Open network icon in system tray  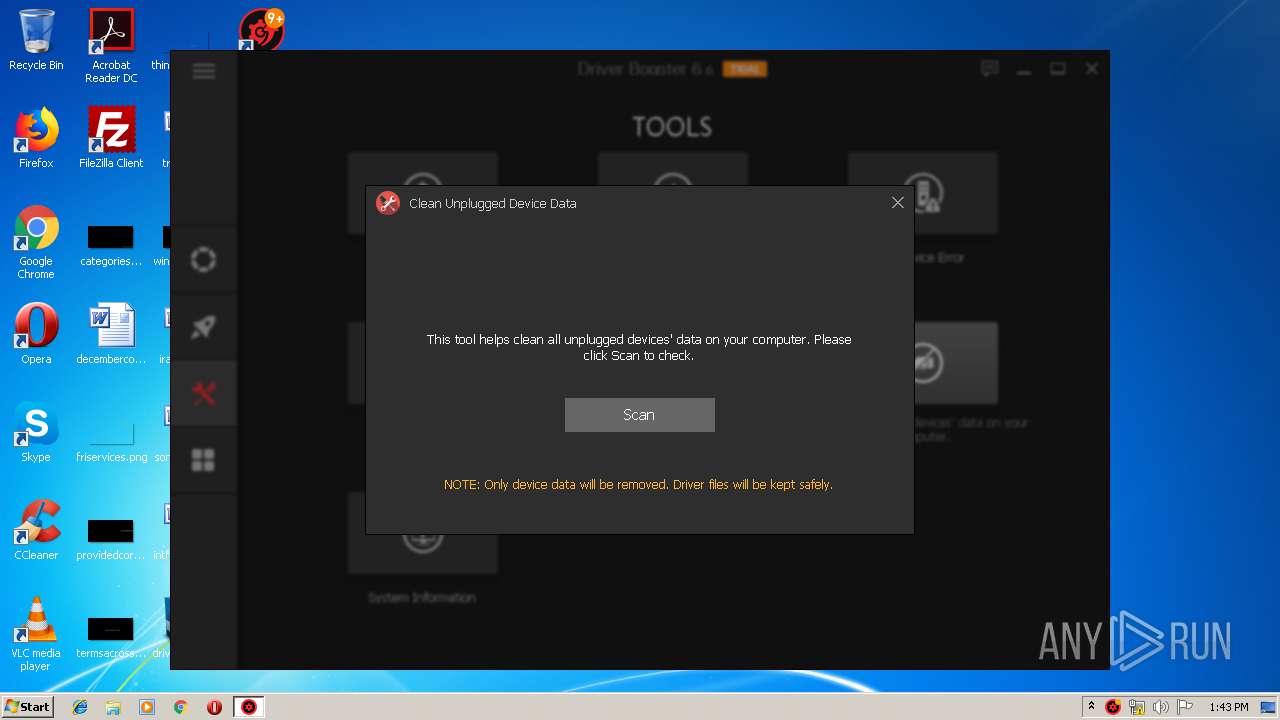pyautogui.click(x=1137, y=707)
